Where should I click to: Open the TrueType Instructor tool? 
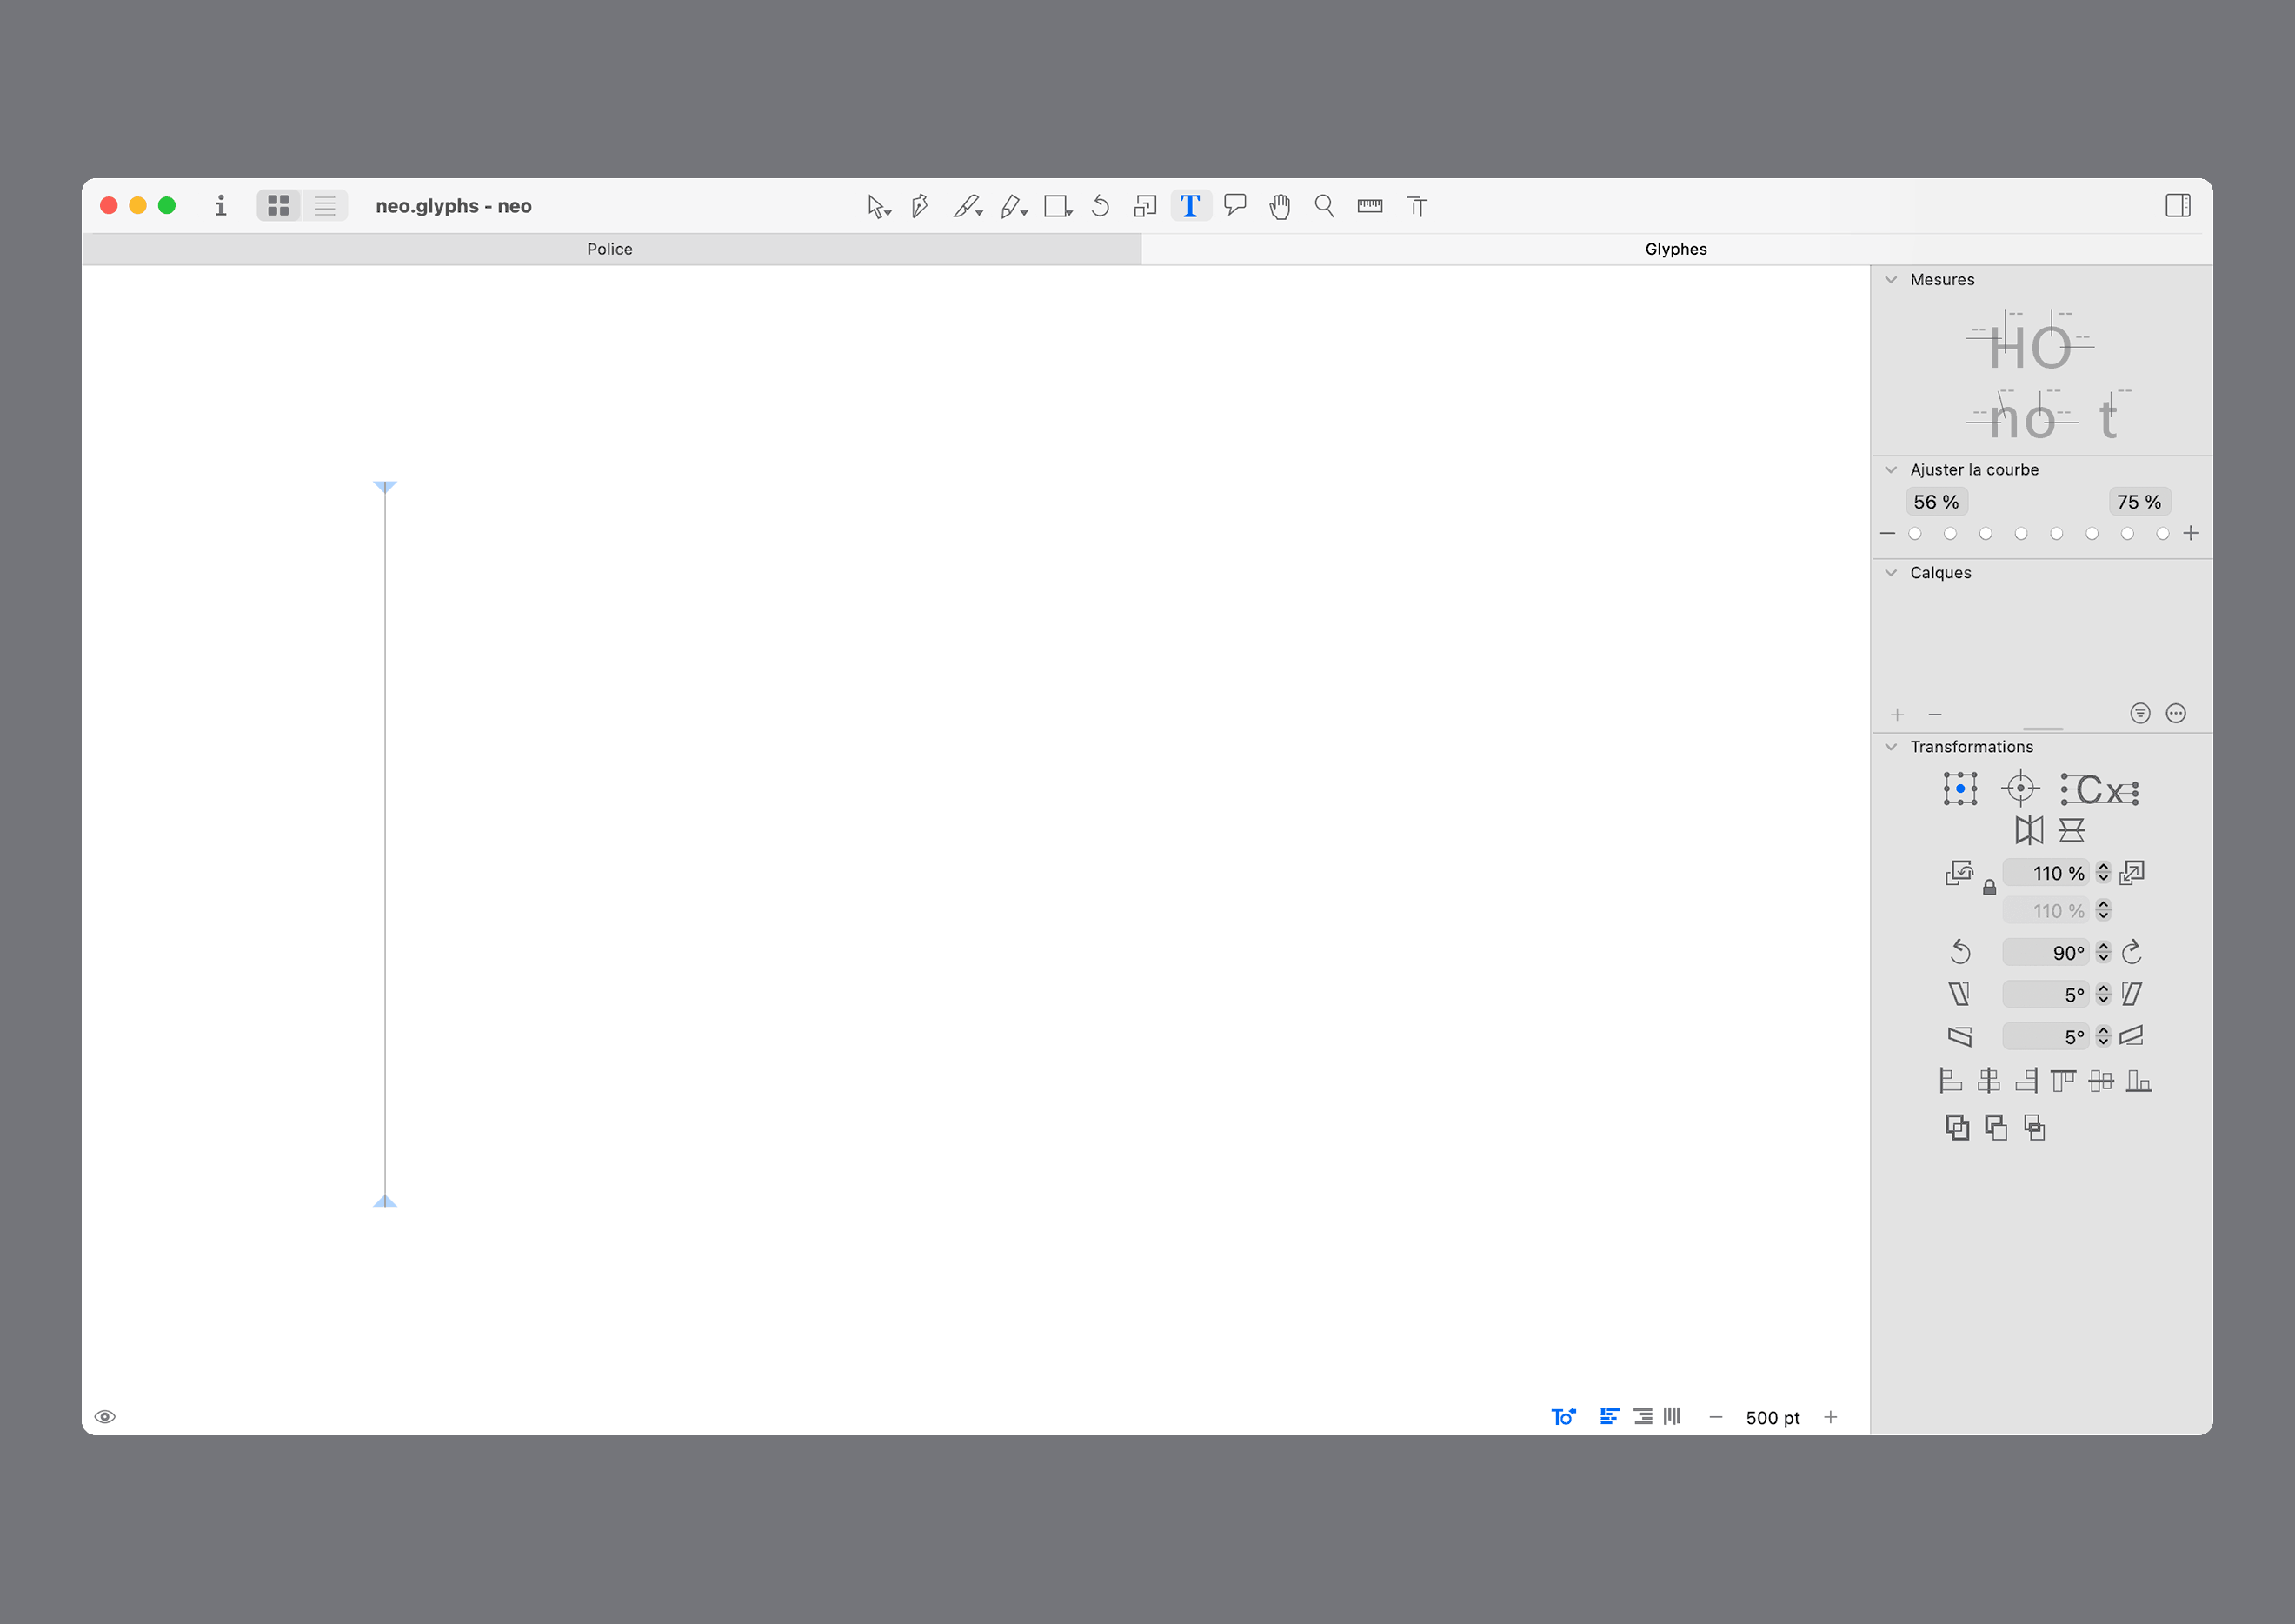1417,206
